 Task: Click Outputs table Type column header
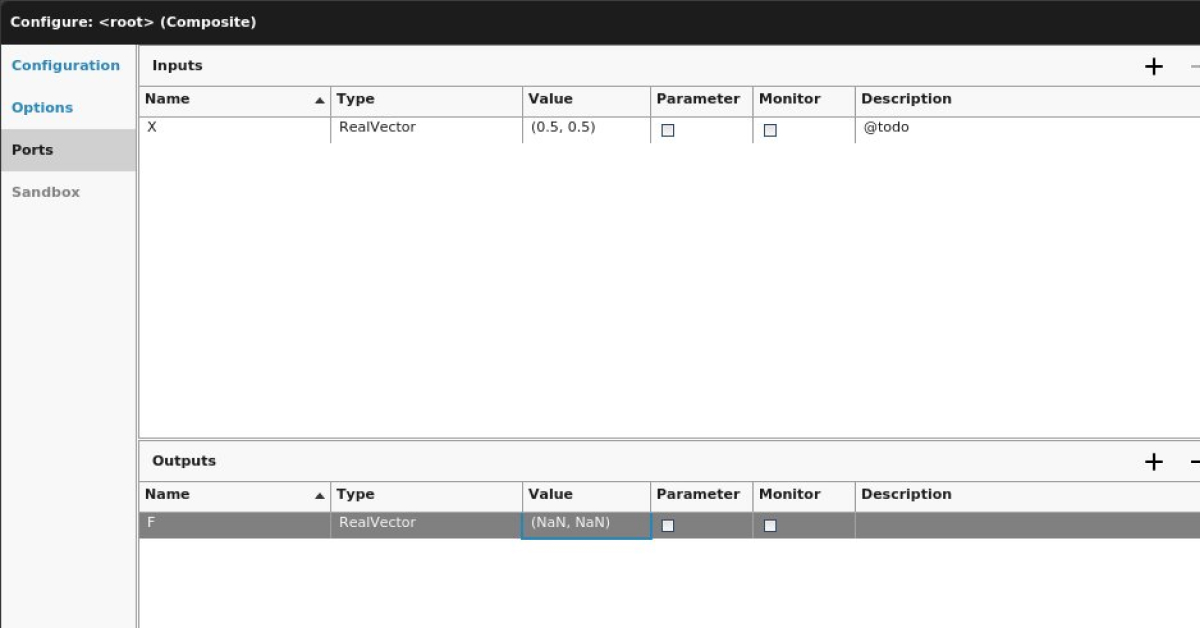pos(426,494)
